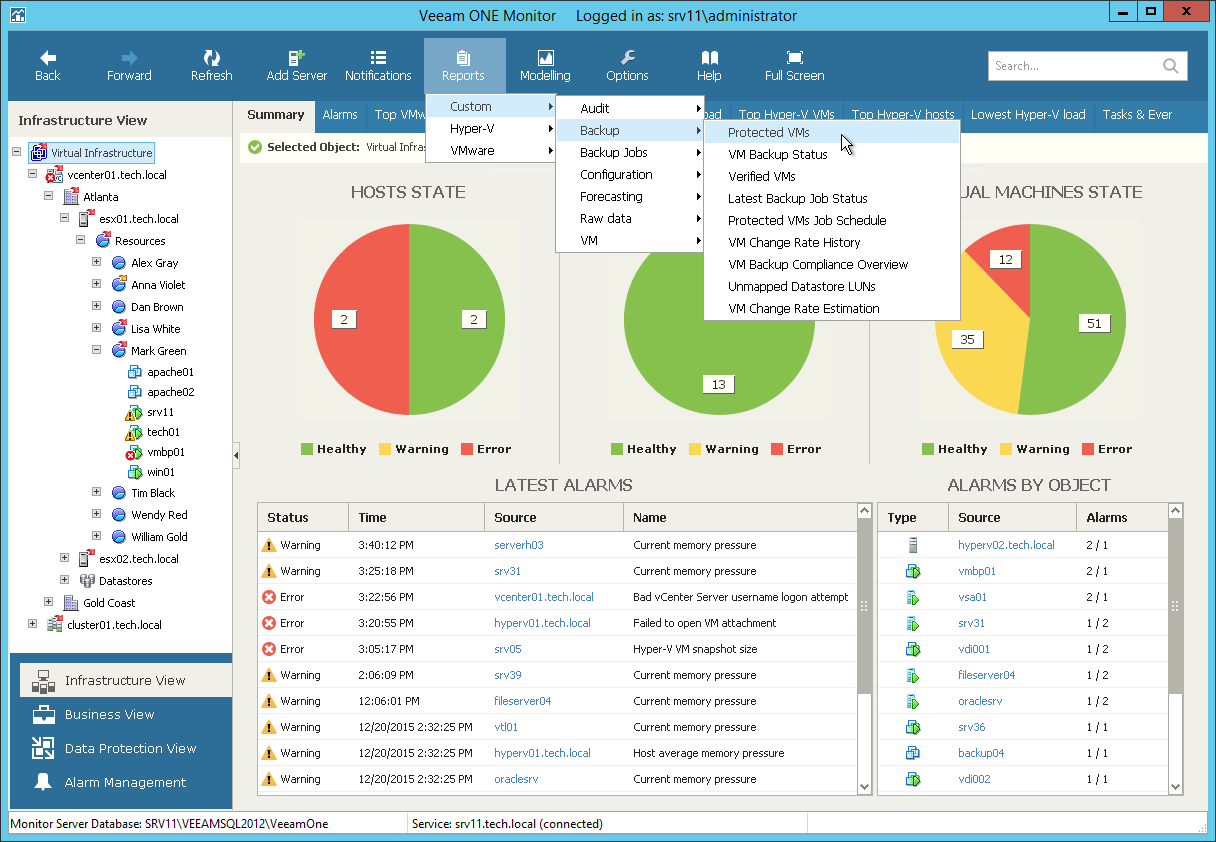
Task: Click the Infrastructure View pane icon
Action: pos(43,681)
